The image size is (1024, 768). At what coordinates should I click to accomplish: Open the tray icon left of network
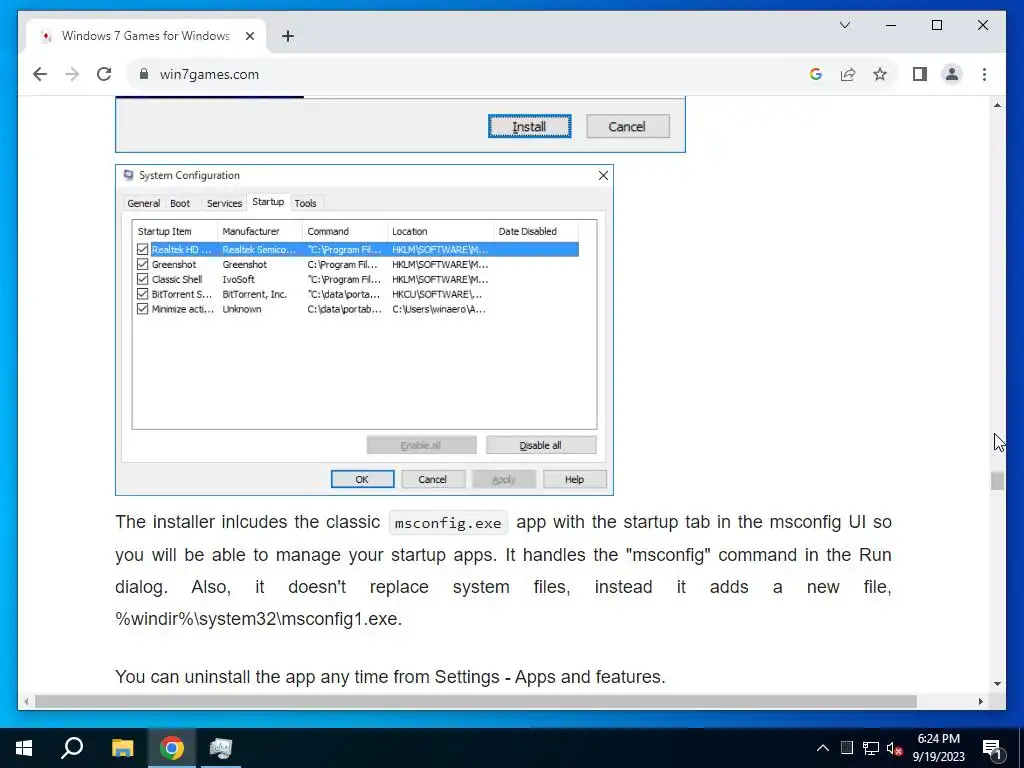(846, 748)
